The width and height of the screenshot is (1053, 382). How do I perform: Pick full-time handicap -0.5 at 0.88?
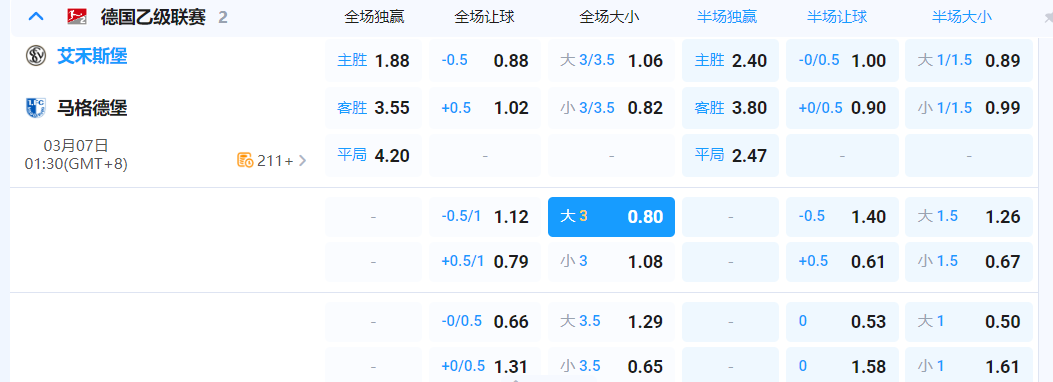485,60
